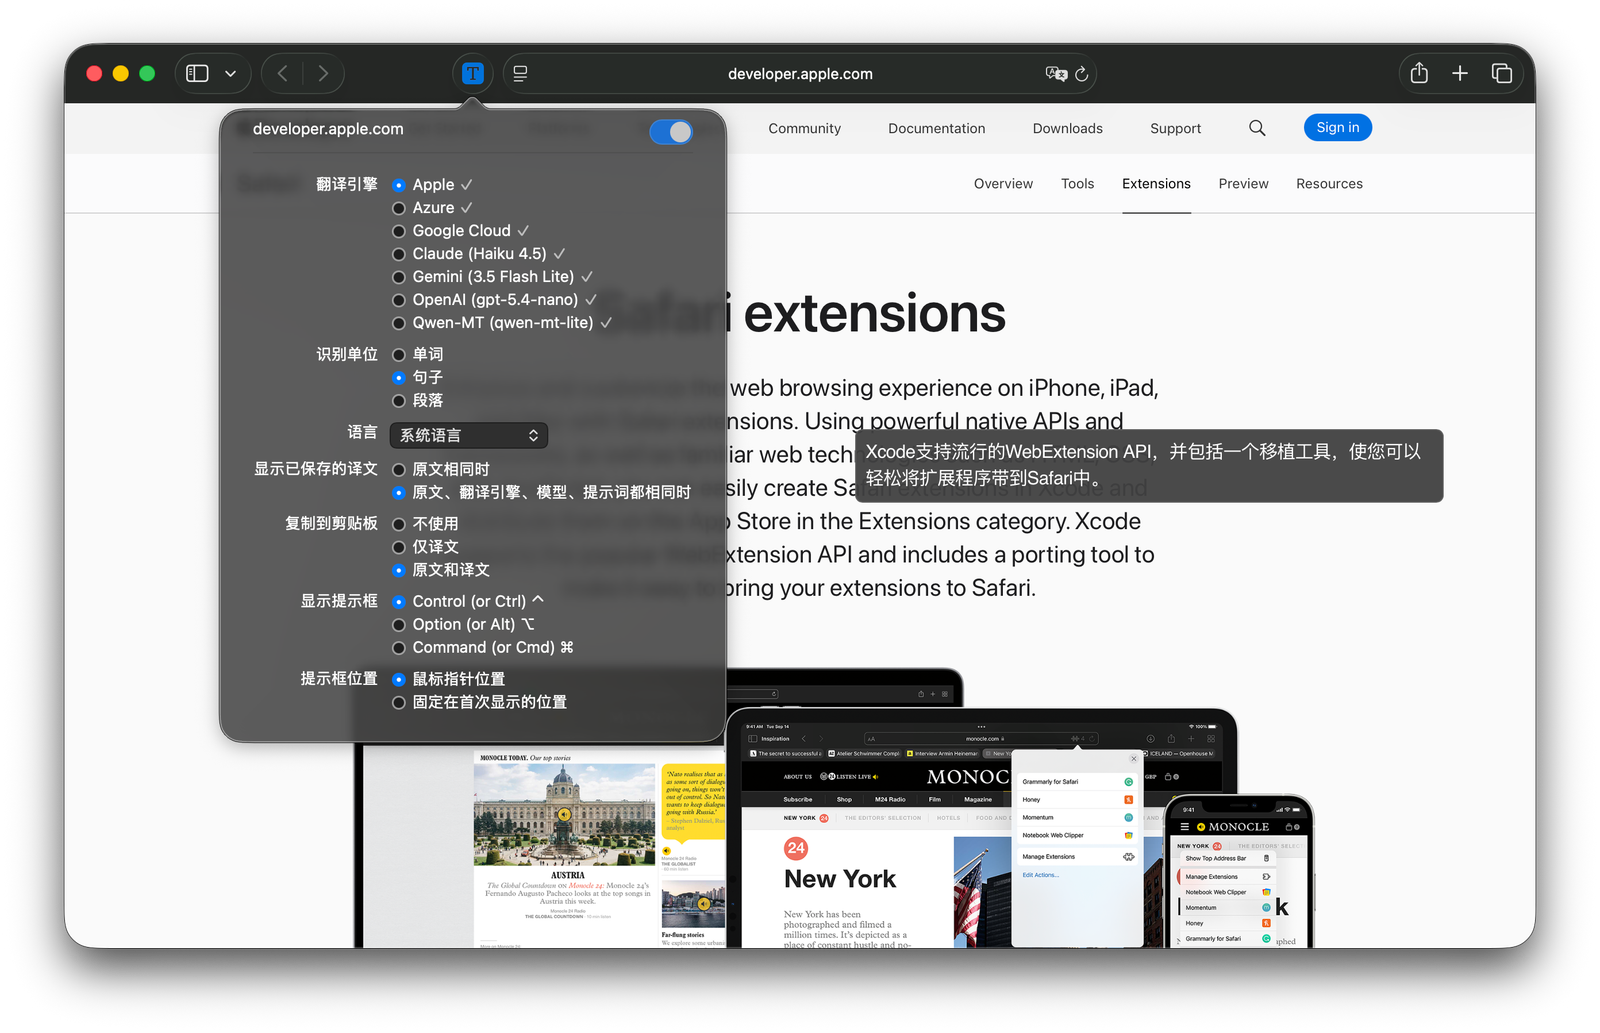Select 段落 recognition unit
Viewport: 1600px width, 1033px height.
click(x=399, y=401)
